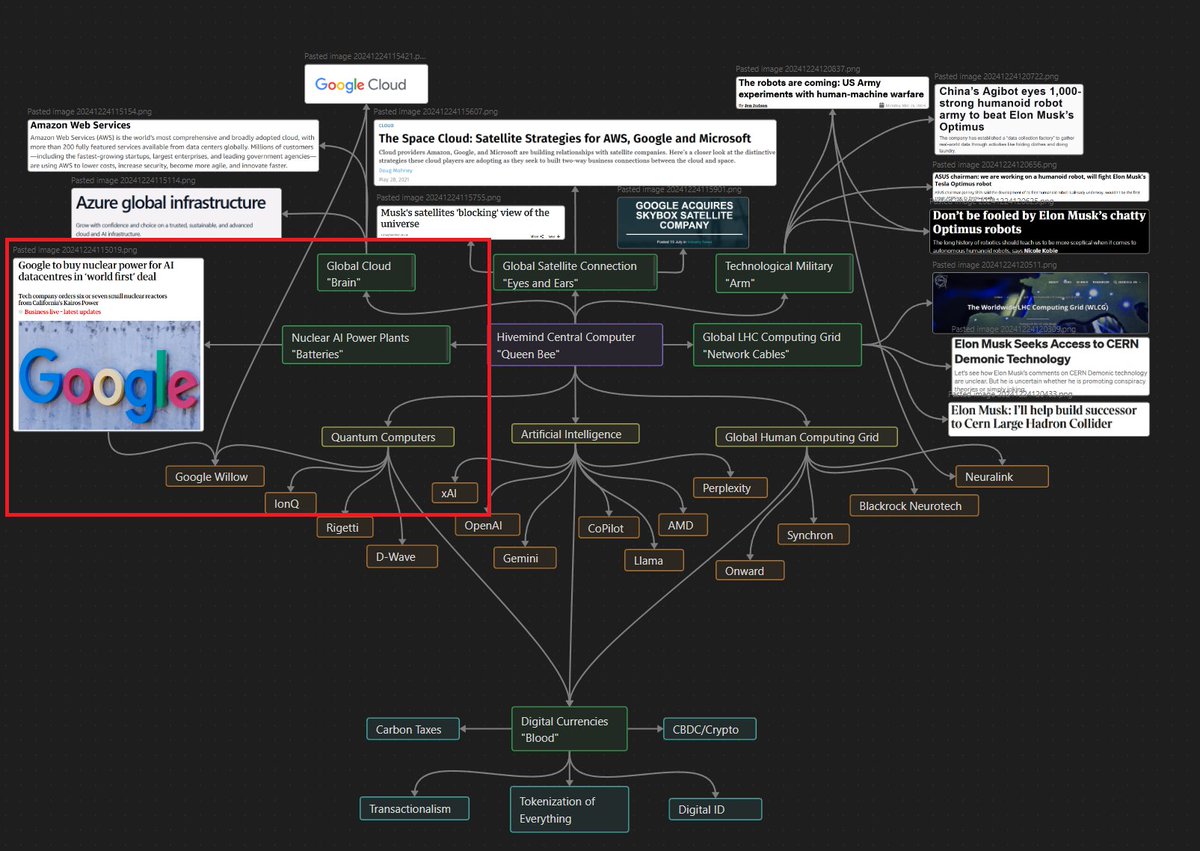Select the Tokenization of Everything node

tap(569, 810)
